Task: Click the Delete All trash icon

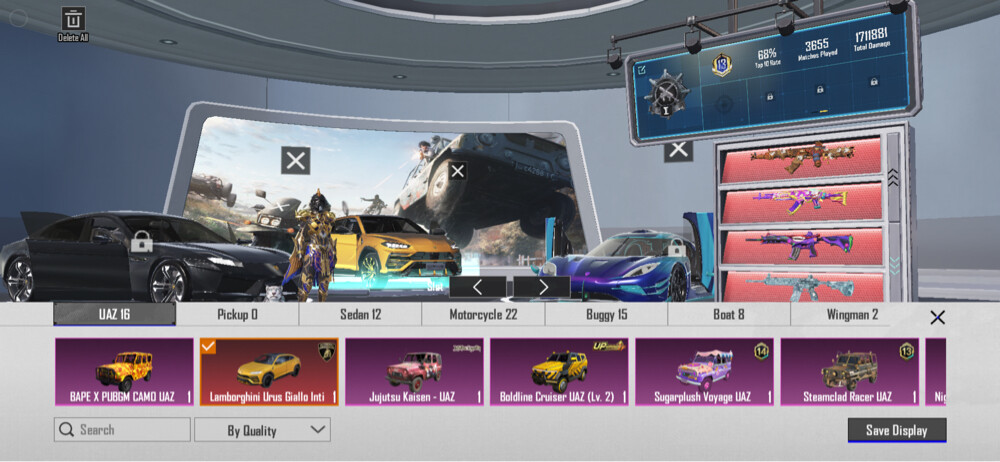Action: click(73, 19)
